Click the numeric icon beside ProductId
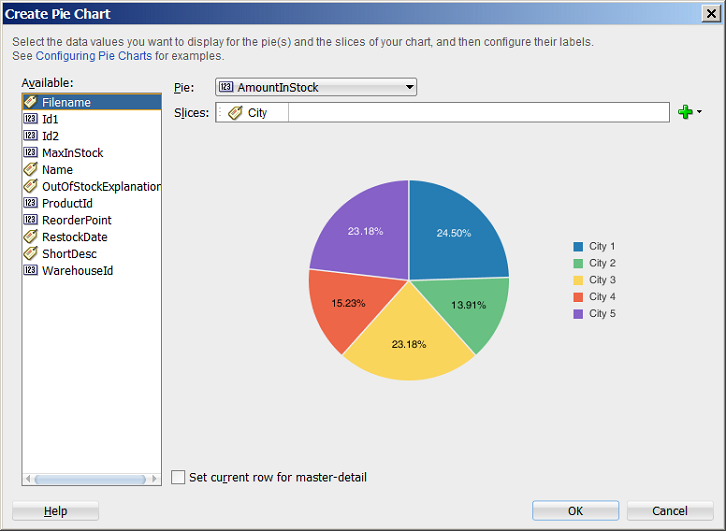 pyautogui.click(x=31, y=203)
